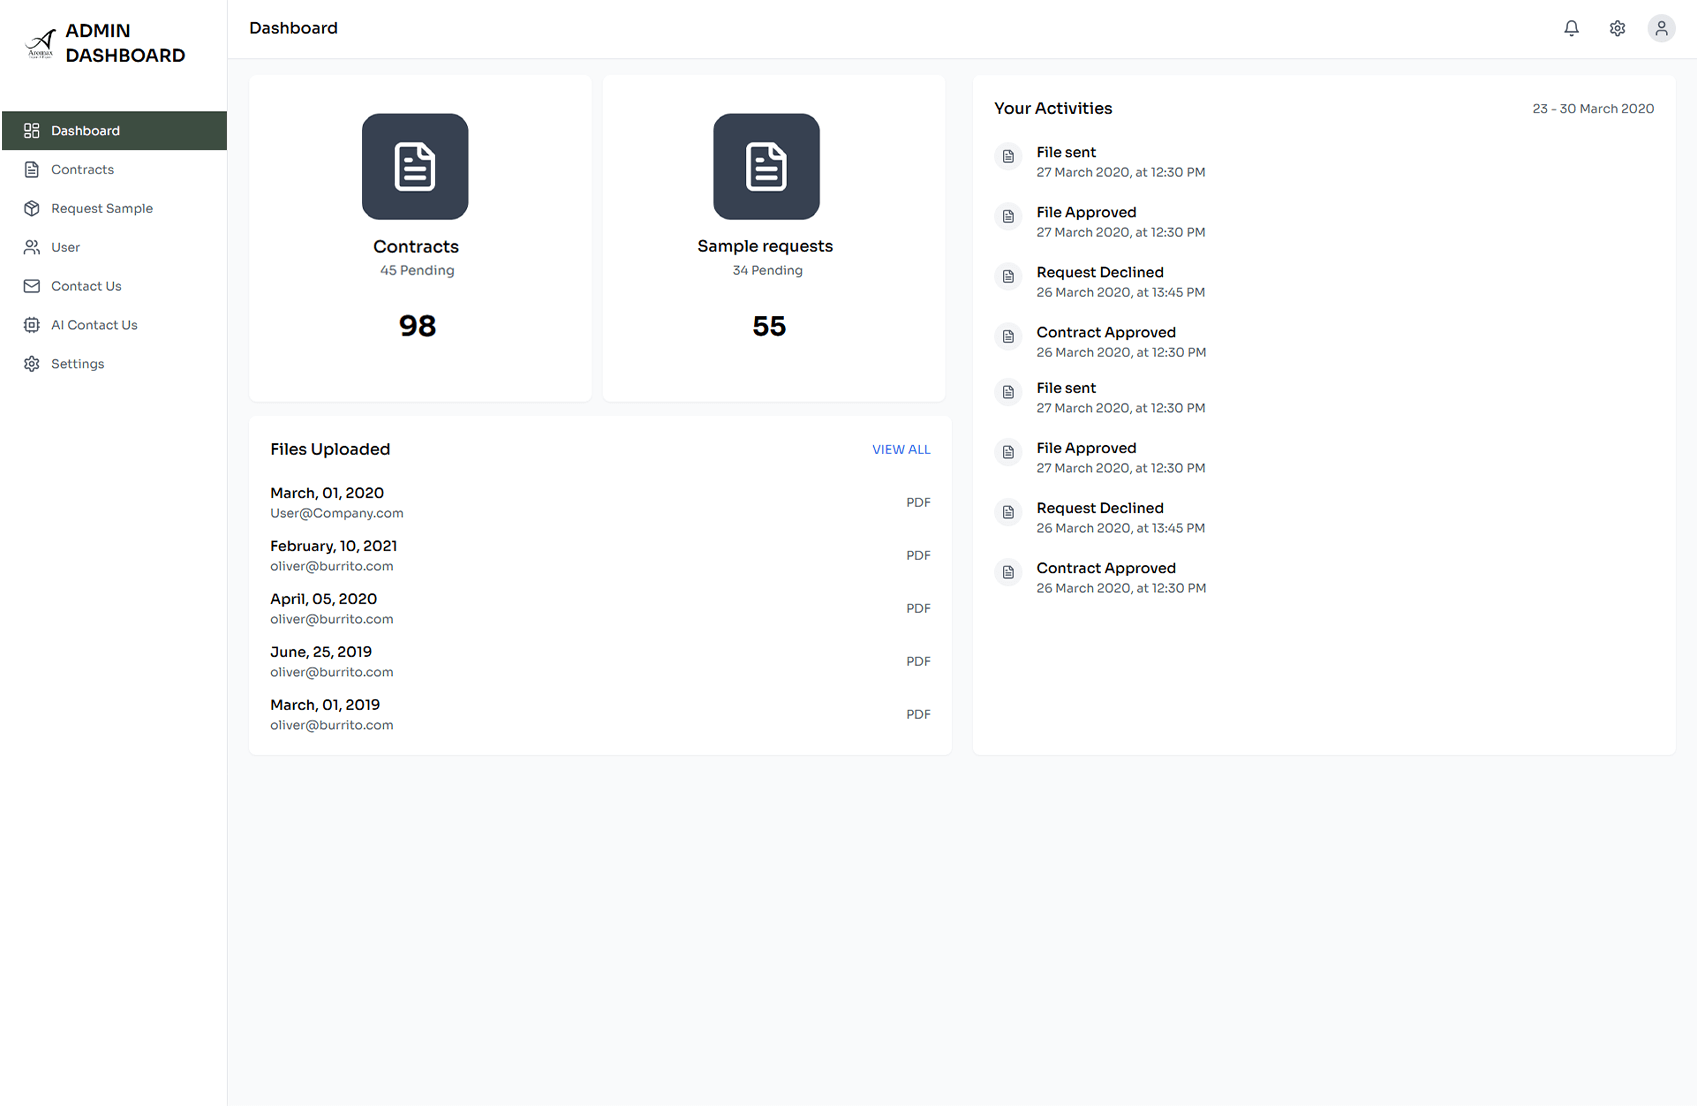The height and width of the screenshot is (1106, 1697).
Task: Open Settings from the sidebar menu
Action: tap(77, 365)
